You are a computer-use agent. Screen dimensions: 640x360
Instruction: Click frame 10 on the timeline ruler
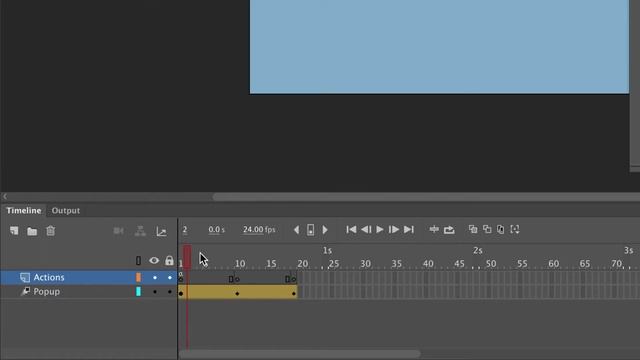click(x=240, y=264)
